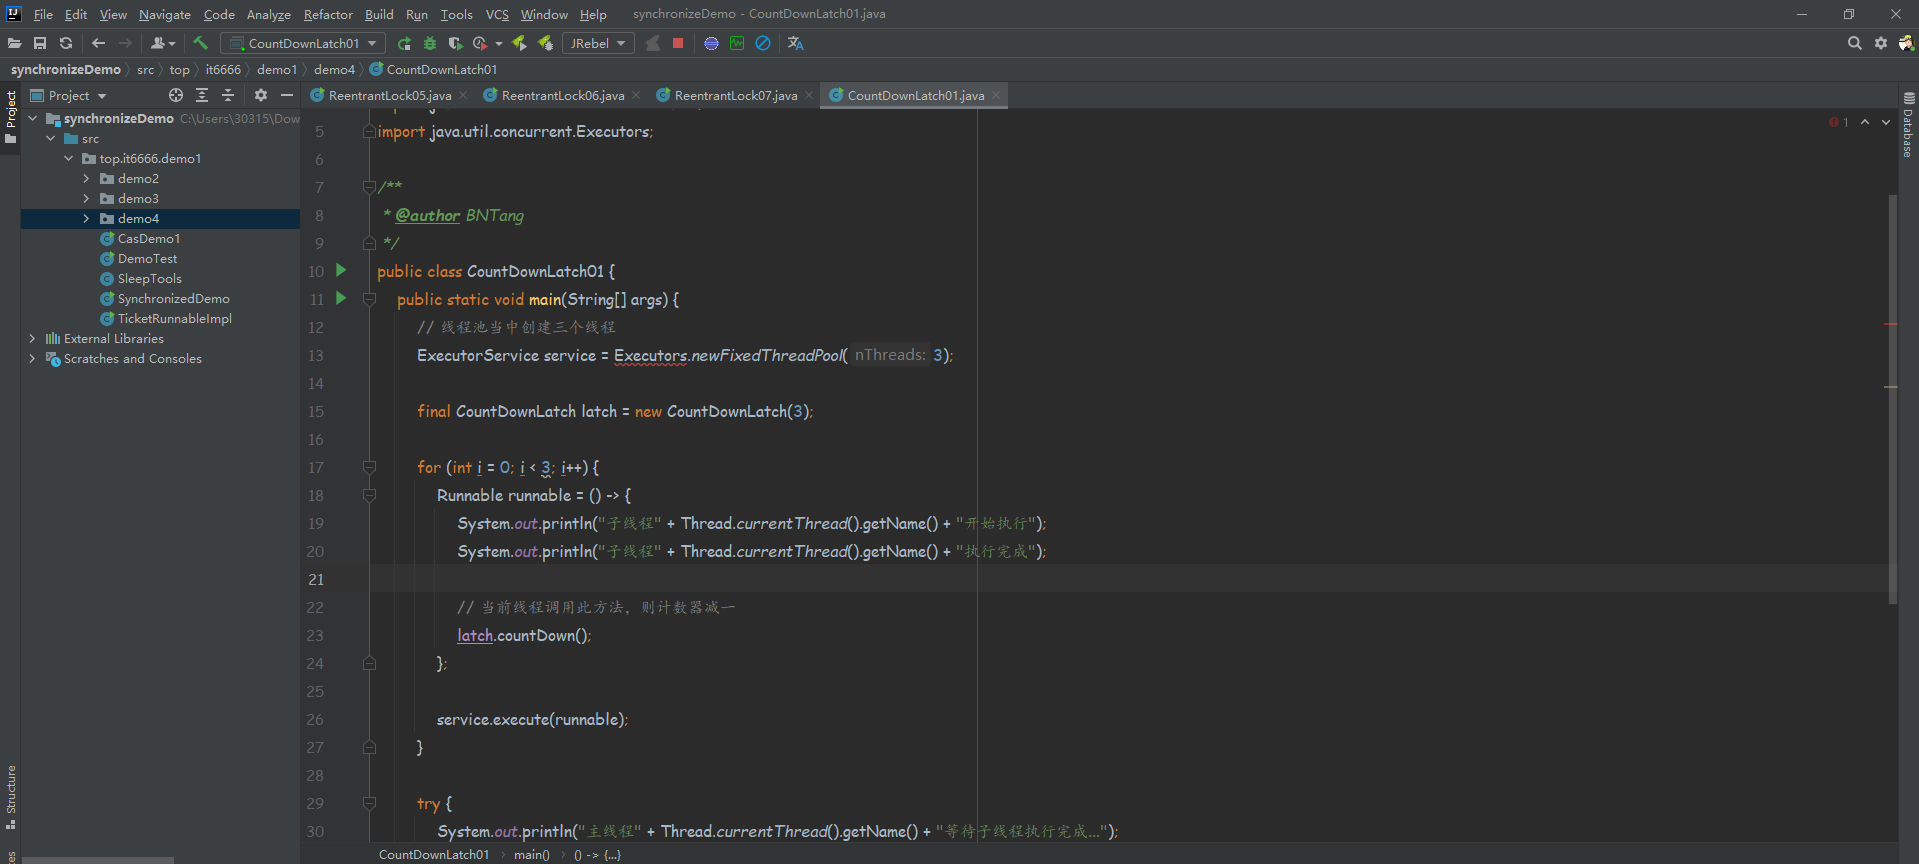The image size is (1919, 864).
Task: Click the Profiler run icon
Action: click(x=480, y=43)
